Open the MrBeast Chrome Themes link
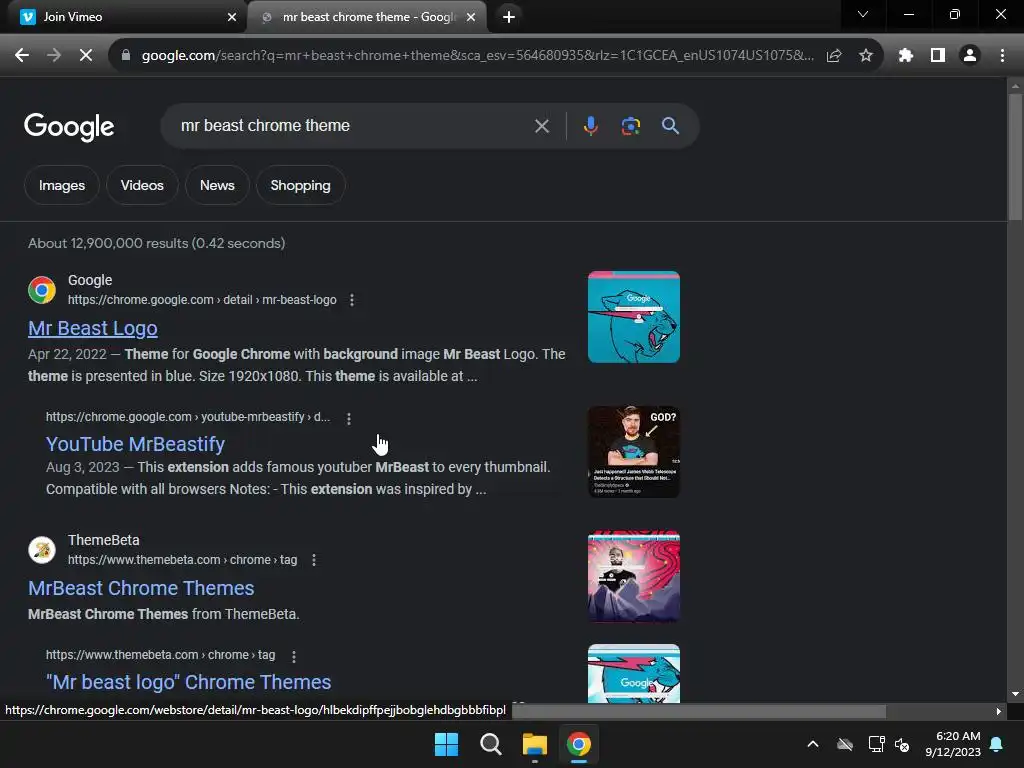 141,588
